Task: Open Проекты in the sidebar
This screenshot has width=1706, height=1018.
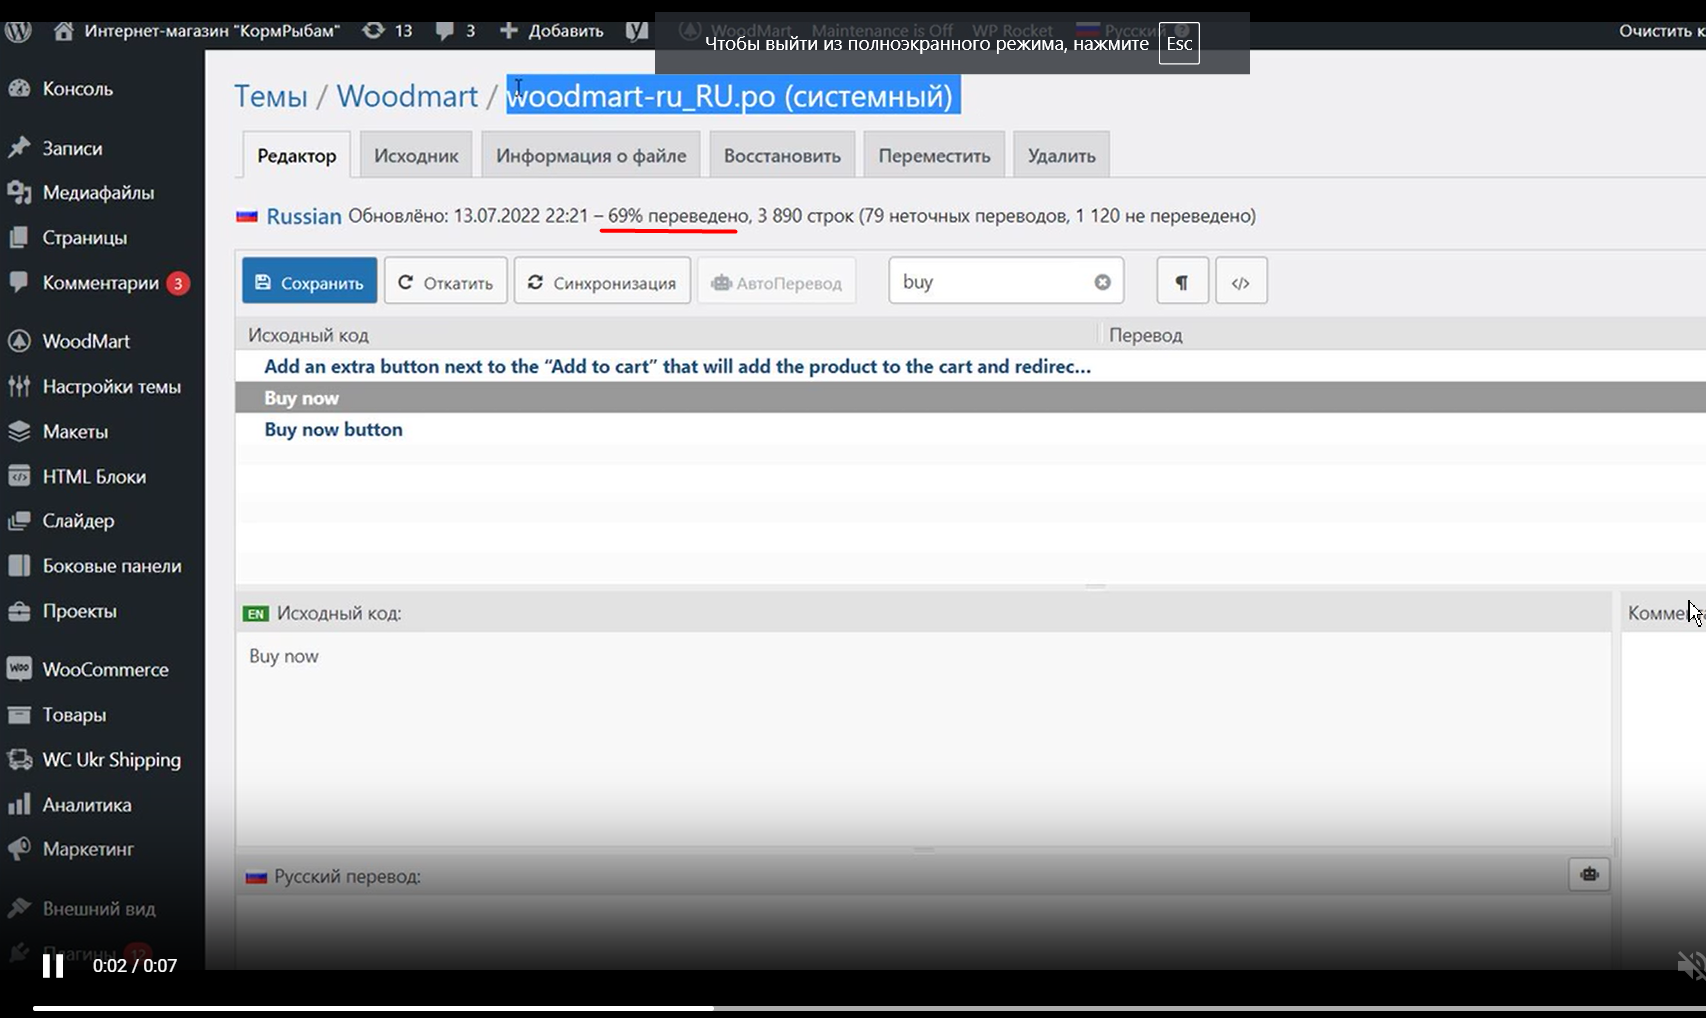Action: (x=79, y=611)
